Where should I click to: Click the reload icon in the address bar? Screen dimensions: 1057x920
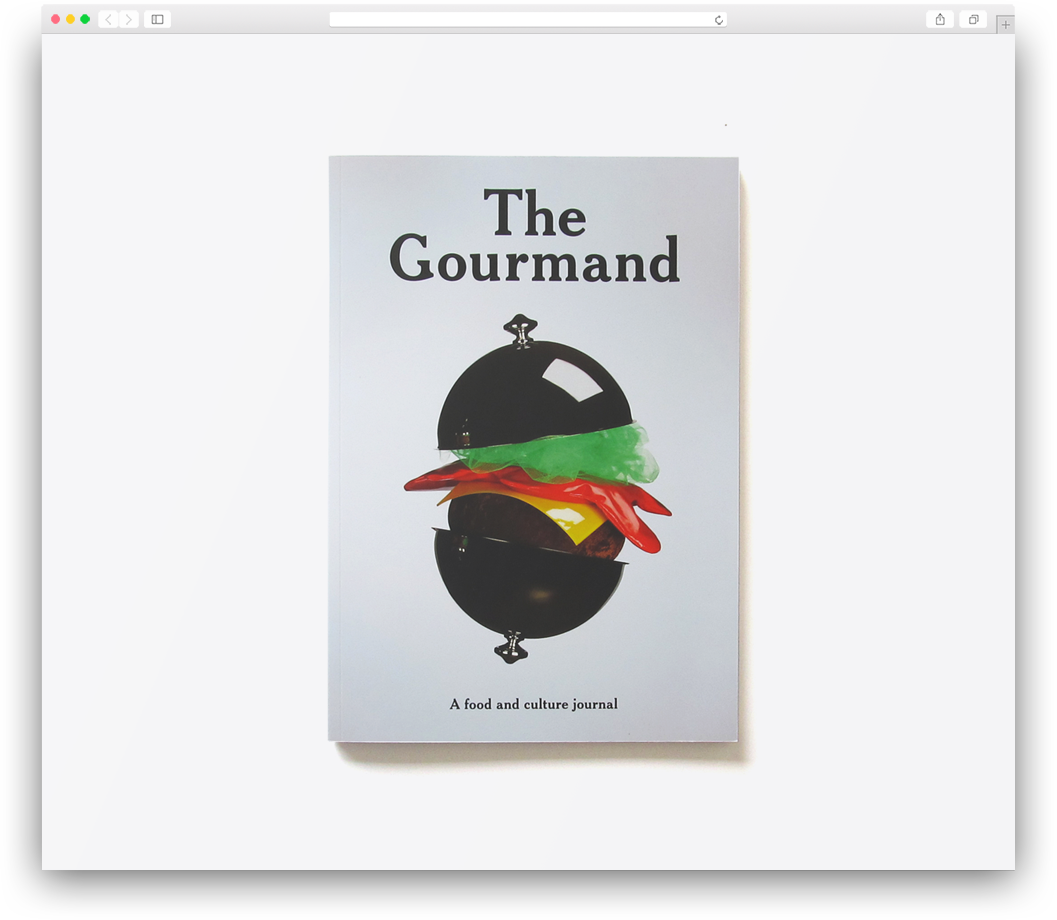pyautogui.click(x=717, y=18)
